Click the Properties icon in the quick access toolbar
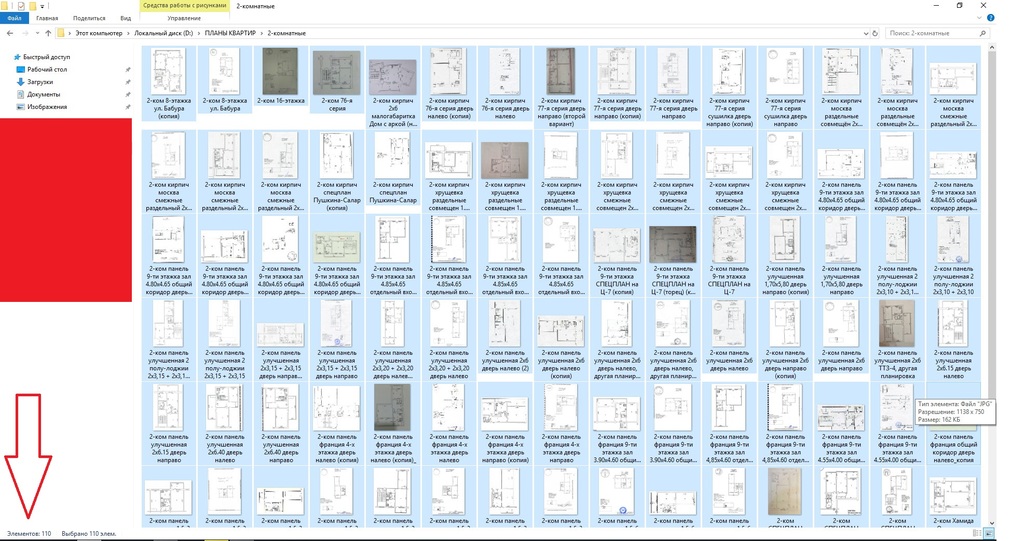Image resolution: width=1024 pixels, height=541 pixels. 20,5
